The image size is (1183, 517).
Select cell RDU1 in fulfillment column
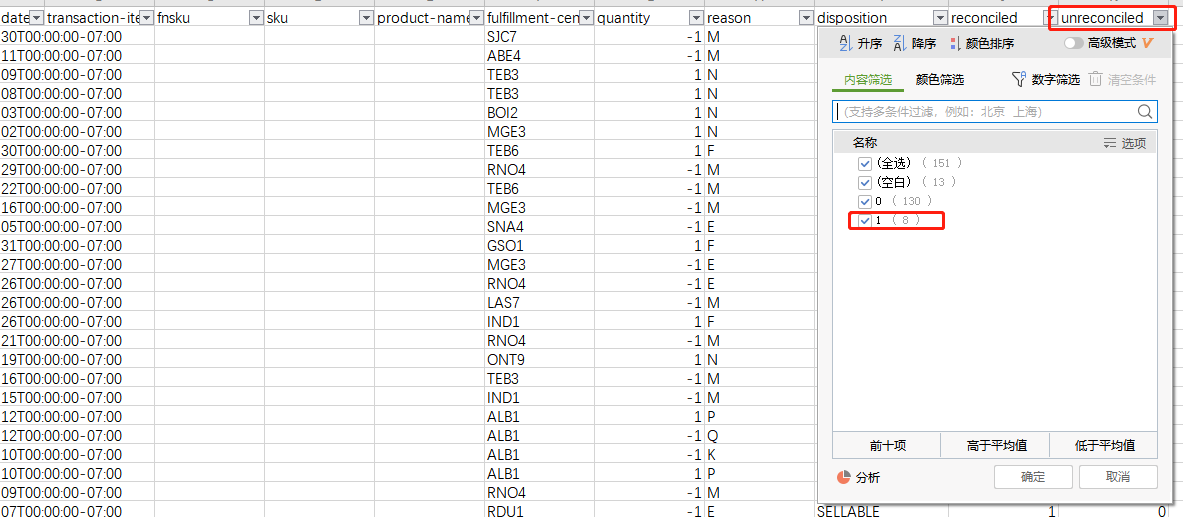pyautogui.click(x=539, y=511)
